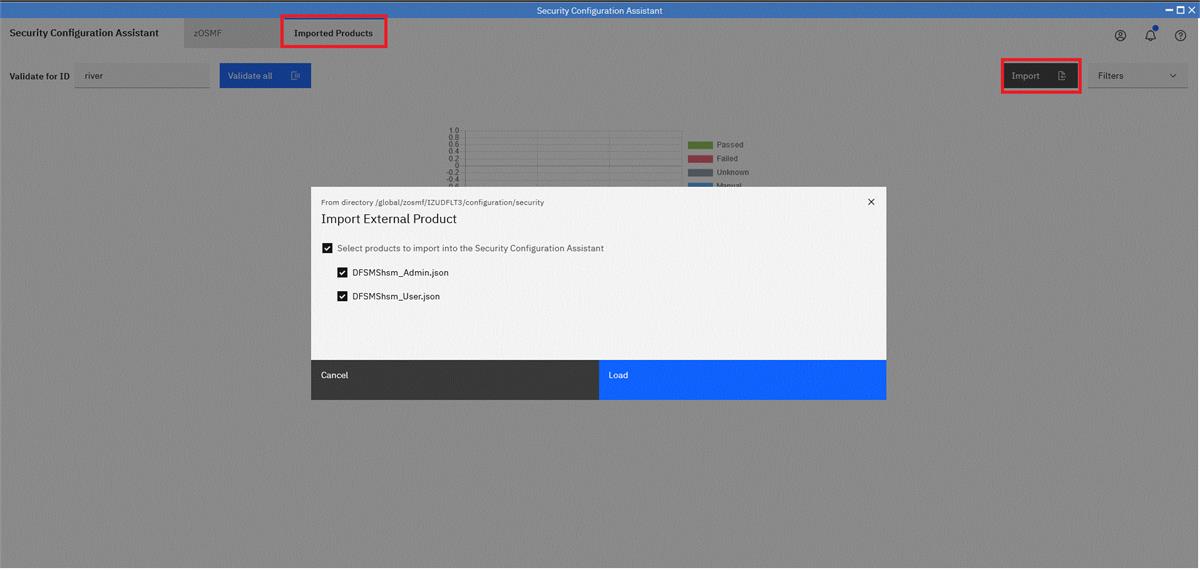Viewport: 1200px width, 570px height.
Task: Focus the Validate for ID field
Action: coord(143,76)
